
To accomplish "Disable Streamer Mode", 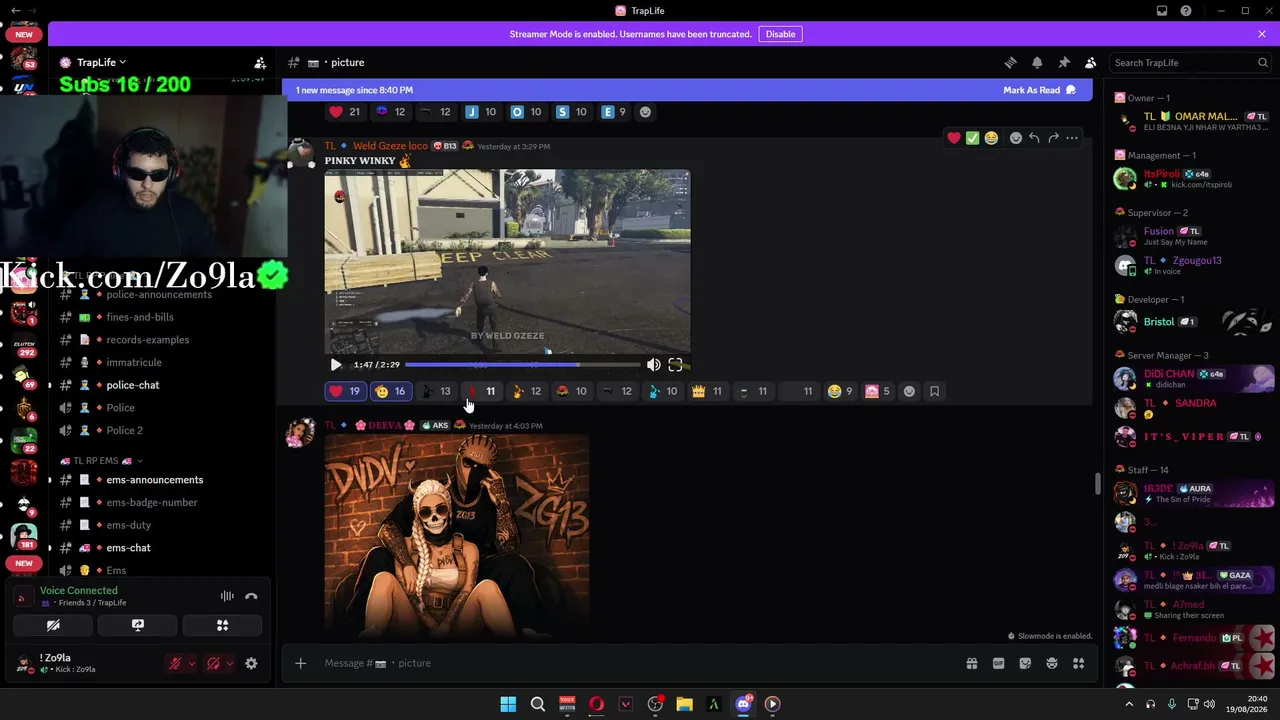I will click(x=780, y=34).
